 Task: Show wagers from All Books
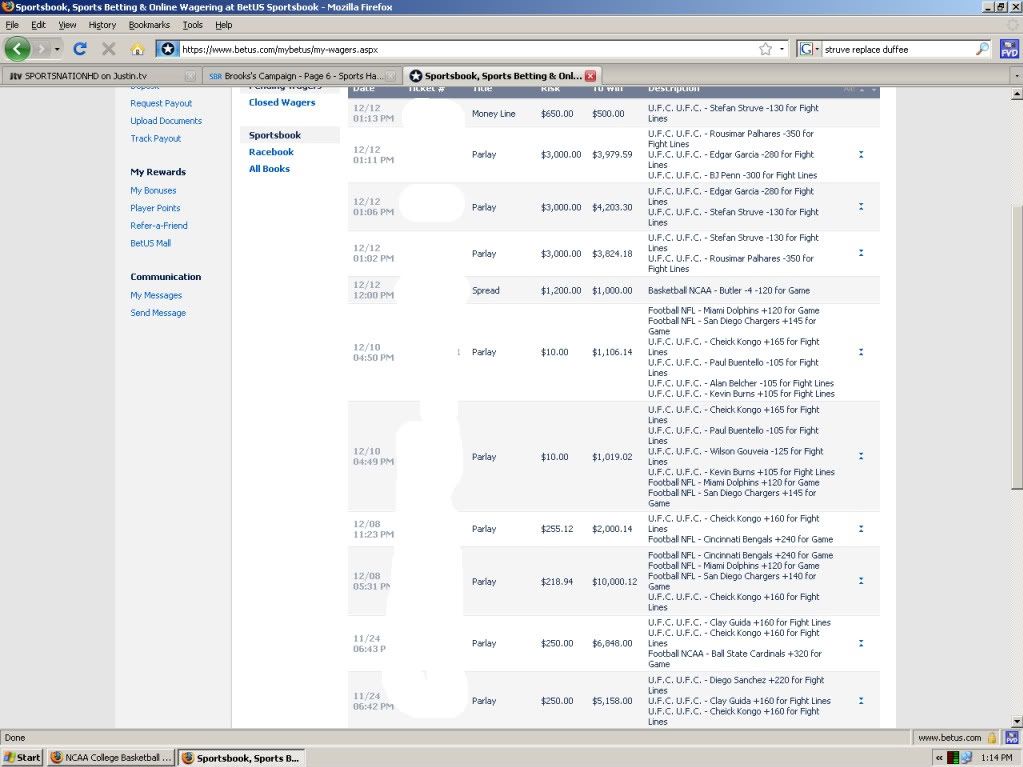[269, 169]
